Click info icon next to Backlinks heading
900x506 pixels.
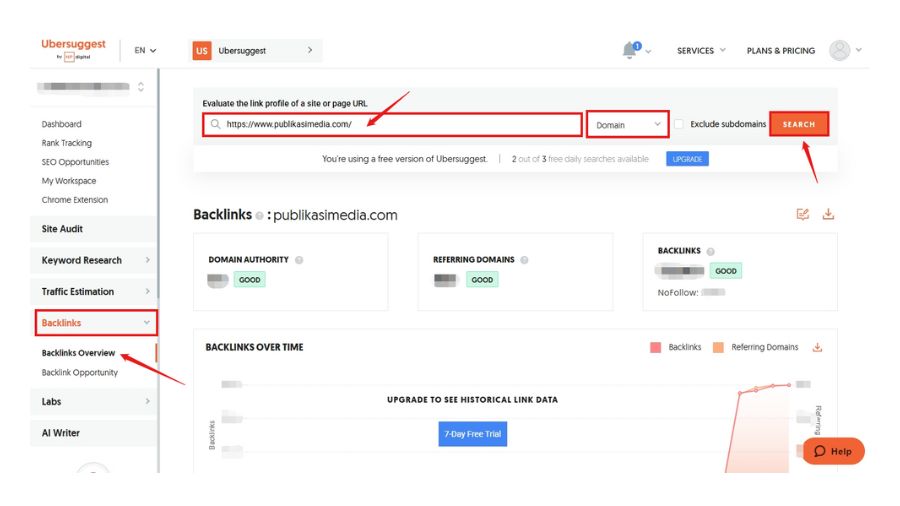259,216
